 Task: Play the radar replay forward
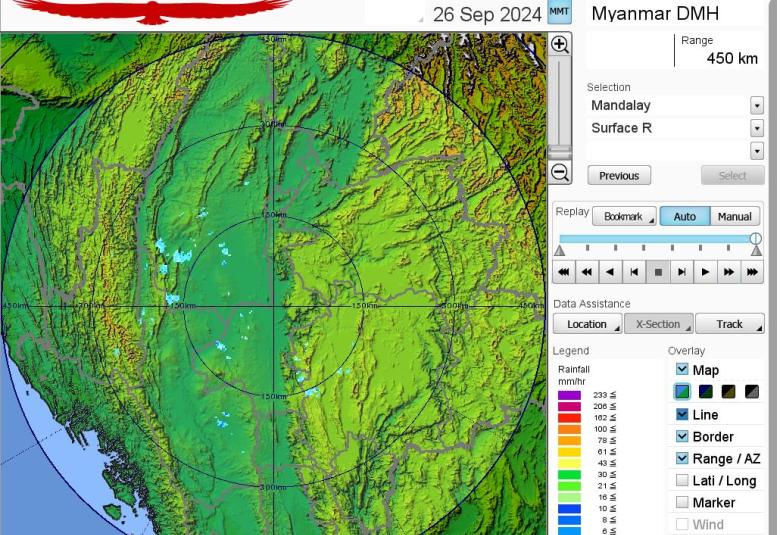pos(705,271)
